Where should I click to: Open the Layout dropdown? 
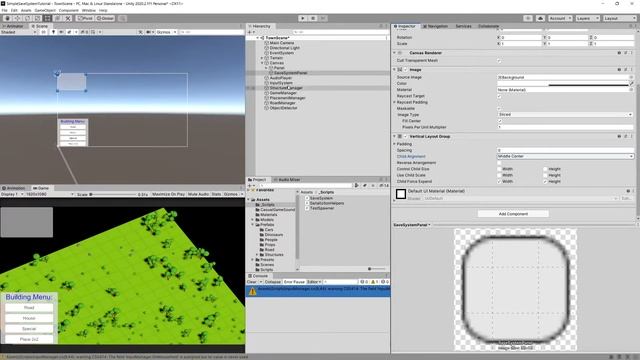[620, 18]
